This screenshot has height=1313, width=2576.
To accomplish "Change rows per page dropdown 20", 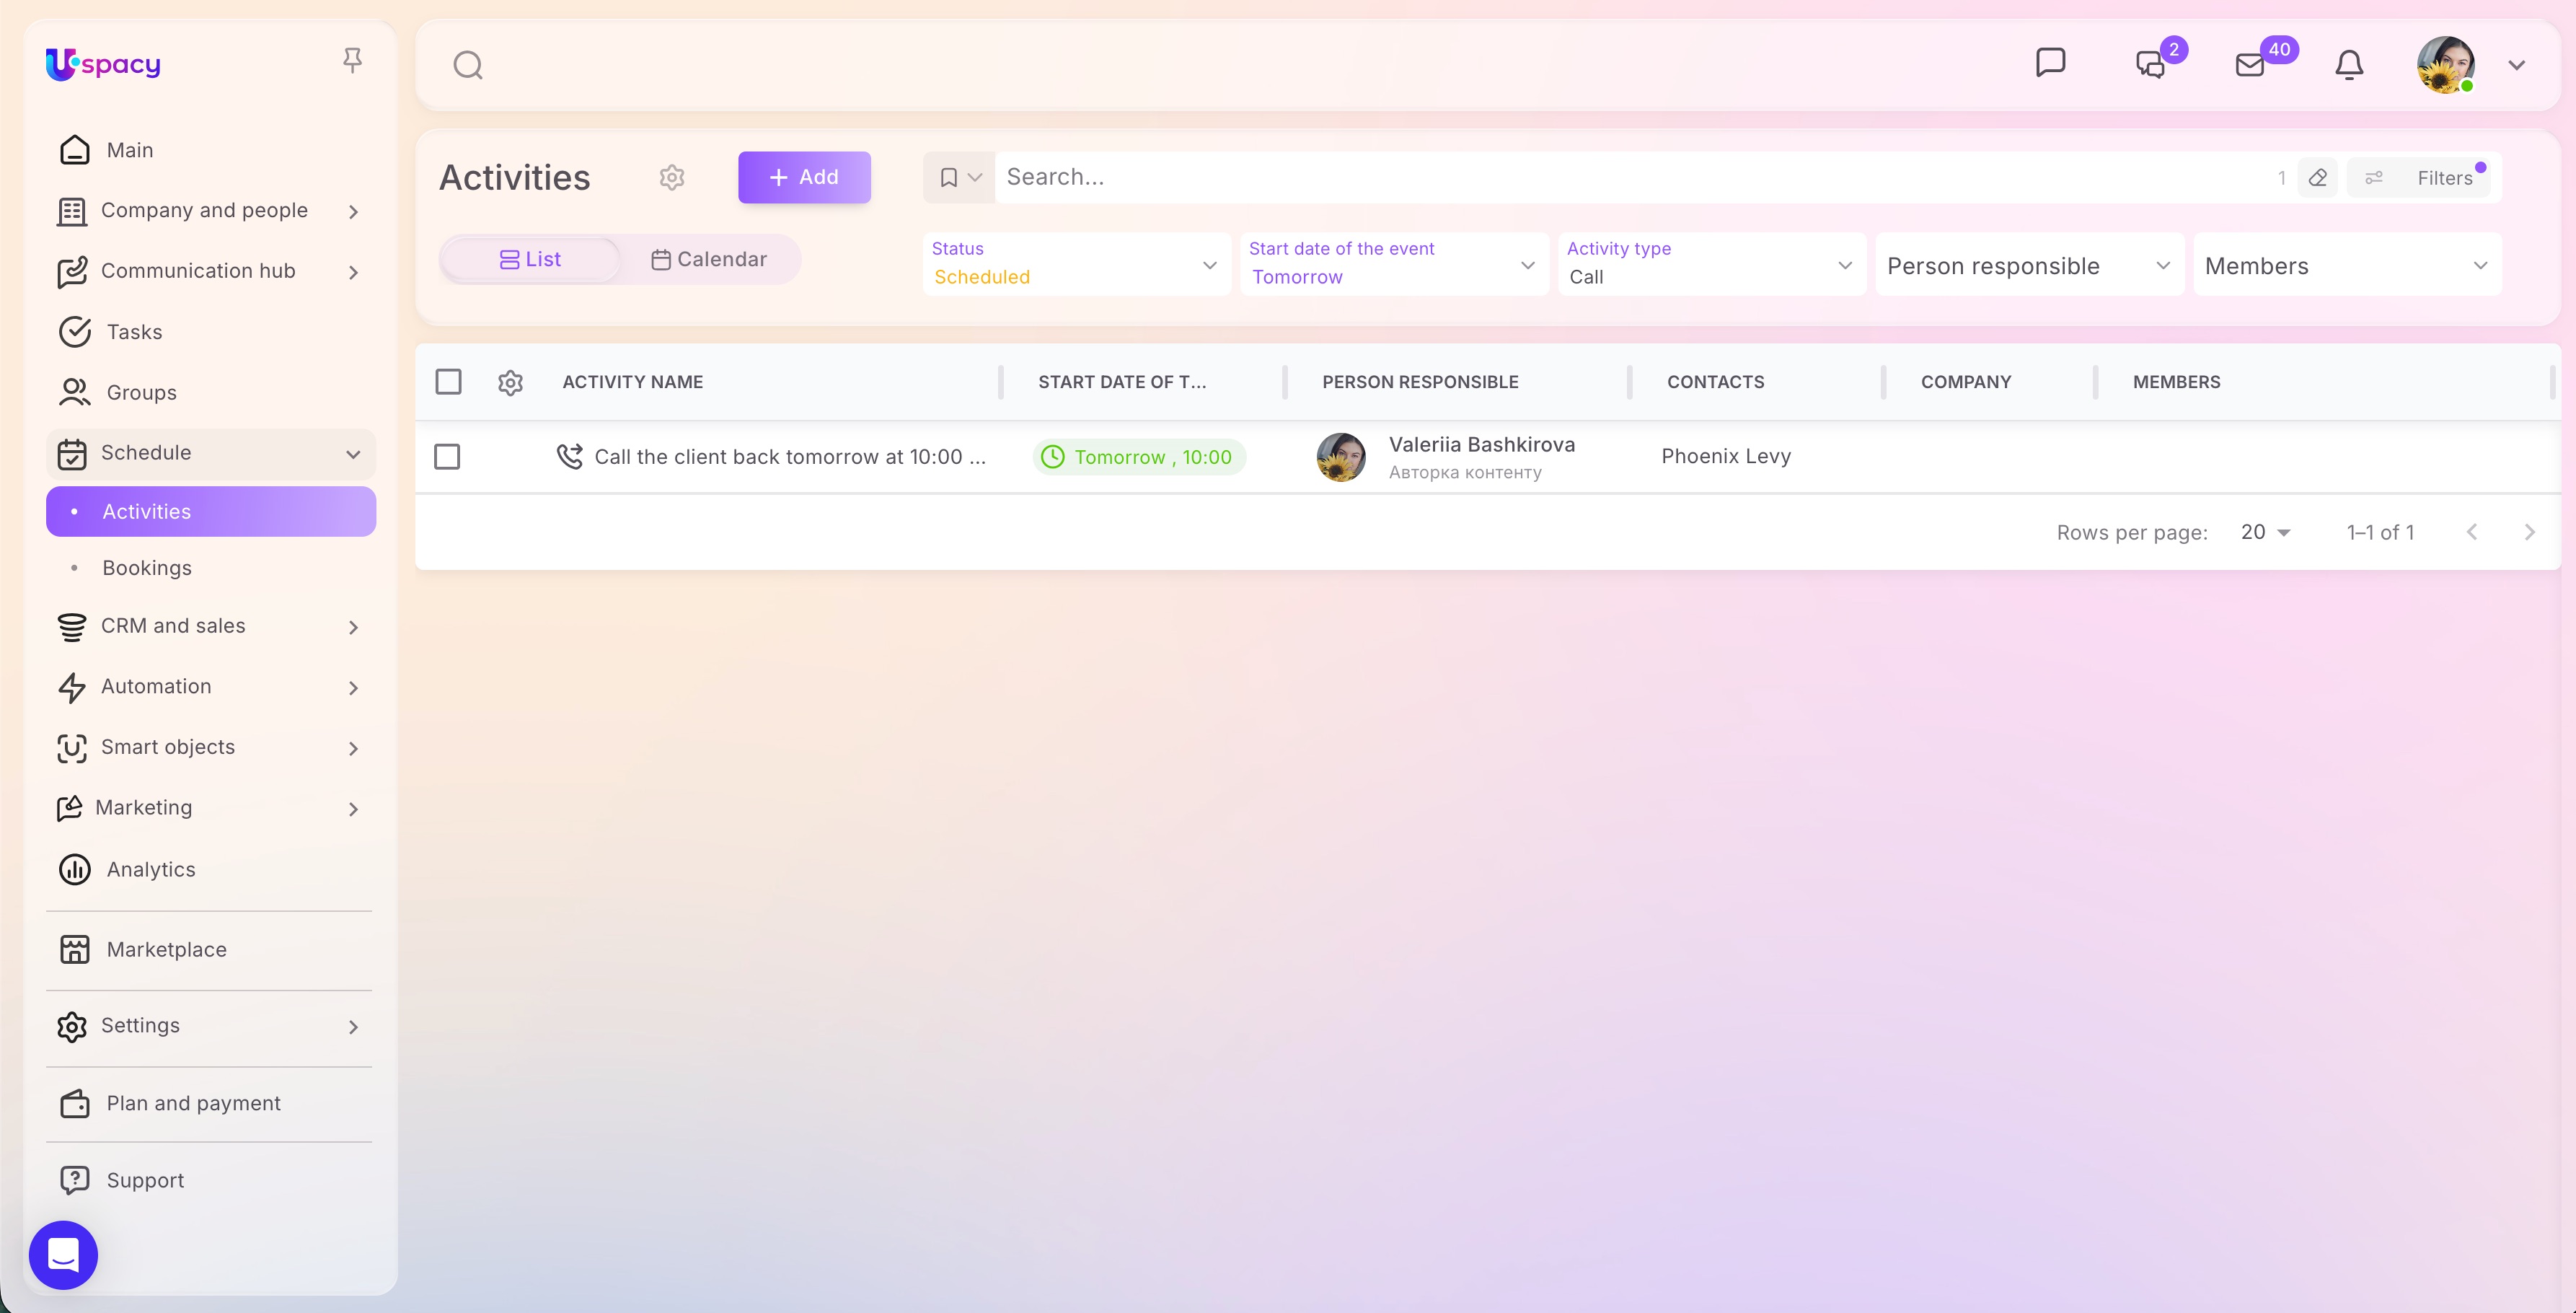I will 2265,532.
